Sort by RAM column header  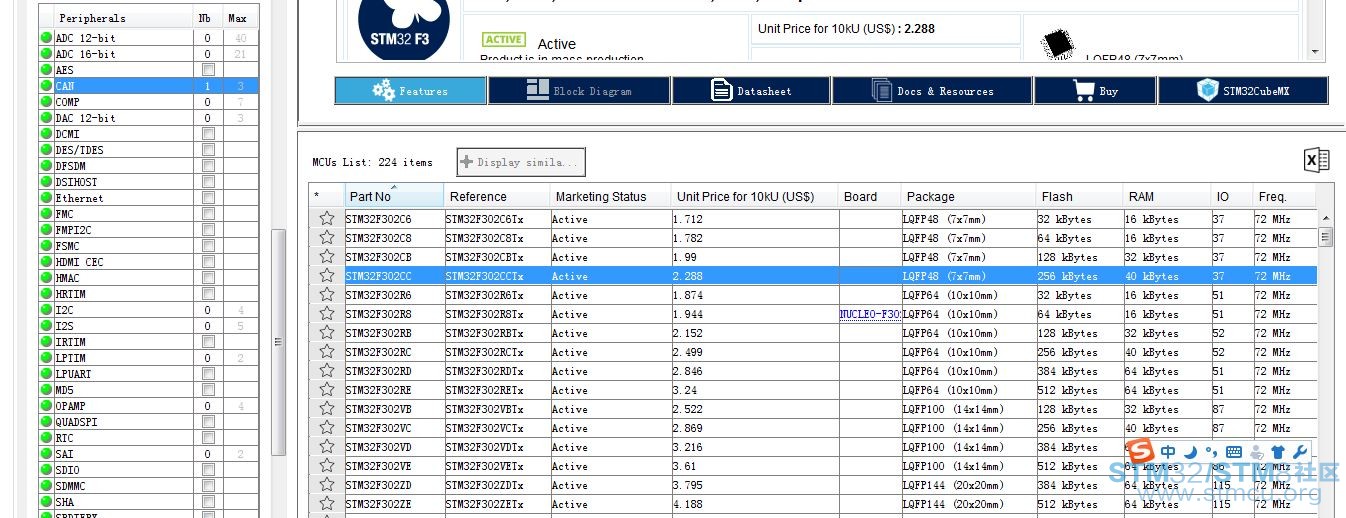click(1167, 196)
